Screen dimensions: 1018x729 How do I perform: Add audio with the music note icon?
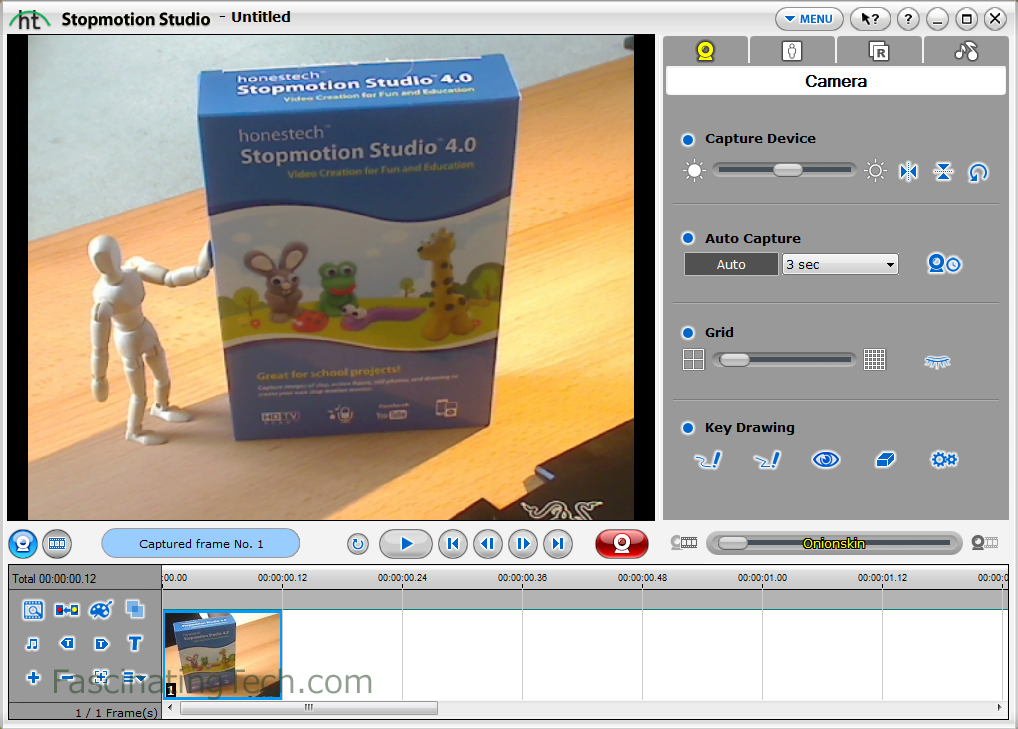(x=32, y=643)
